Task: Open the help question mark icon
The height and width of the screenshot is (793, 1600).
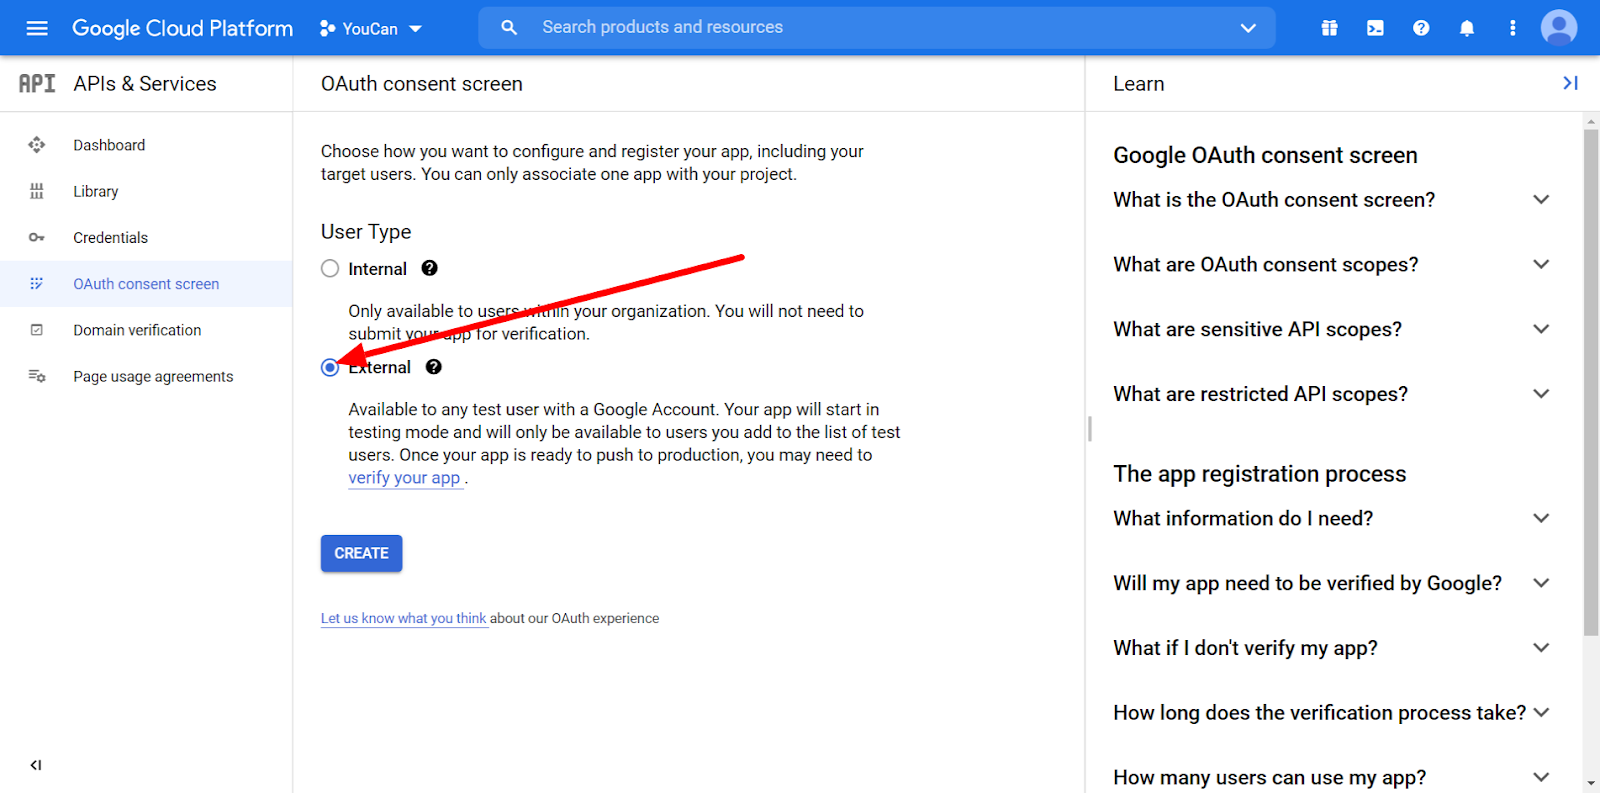Action: [x=1421, y=28]
